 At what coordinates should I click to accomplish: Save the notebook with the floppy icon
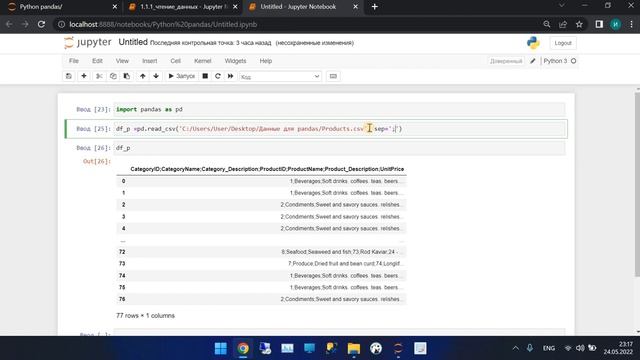click(x=69, y=76)
